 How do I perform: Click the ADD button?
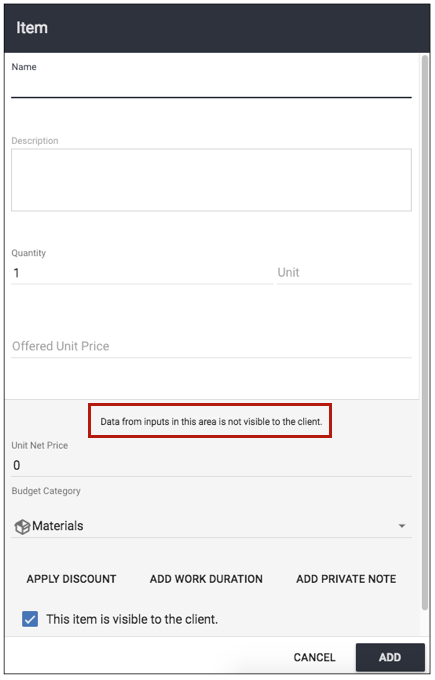(x=390, y=657)
